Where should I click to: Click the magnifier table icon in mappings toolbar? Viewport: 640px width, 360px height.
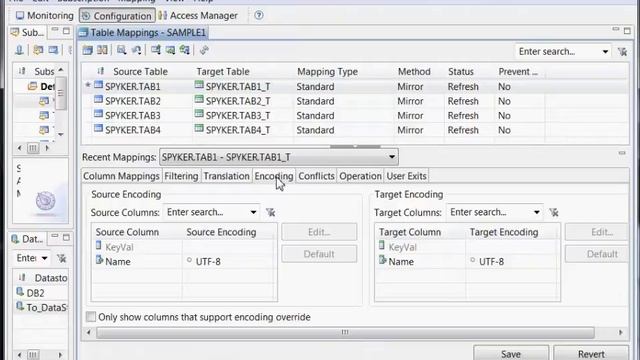click(x=121, y=50)
